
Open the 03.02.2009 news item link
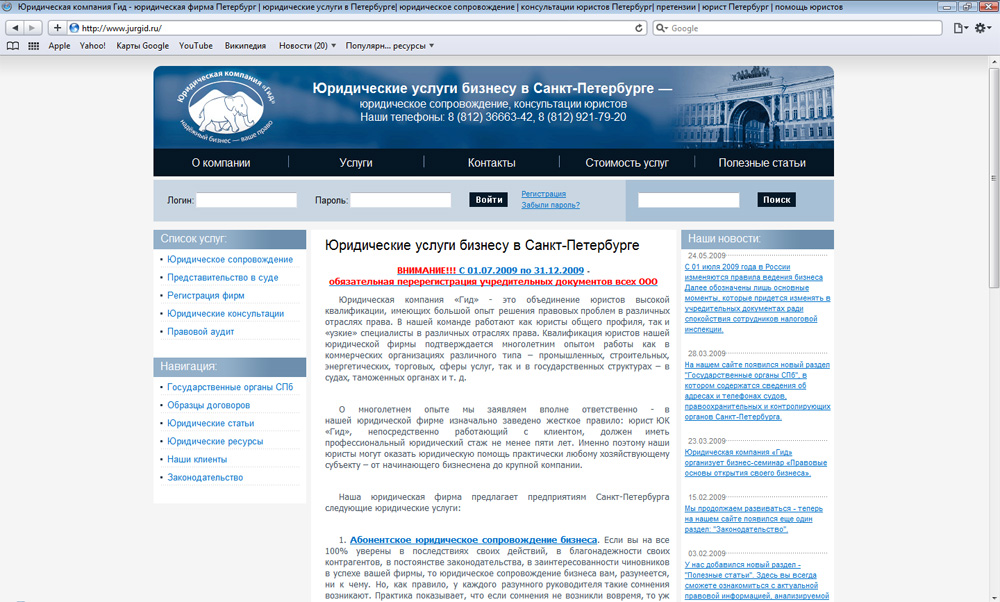(756, 580)
